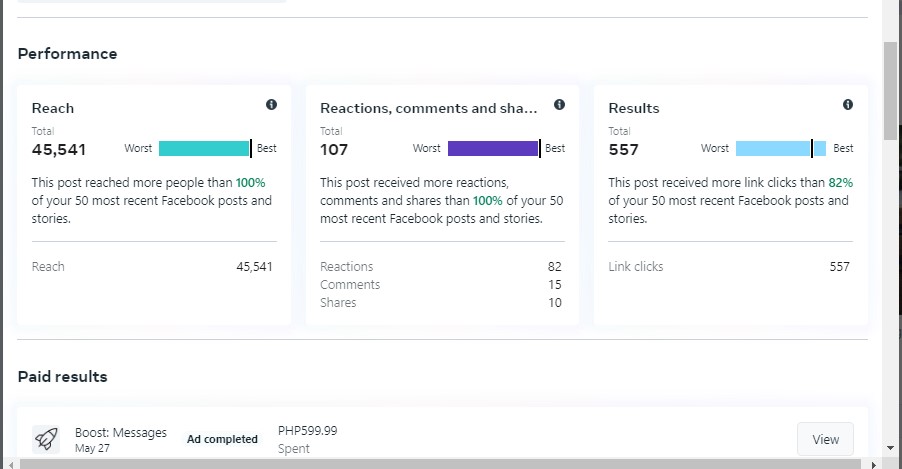Open info icon for Reactions, comments and shares
The width and height of the screenshot is (902, 469).
coord(559,104)
